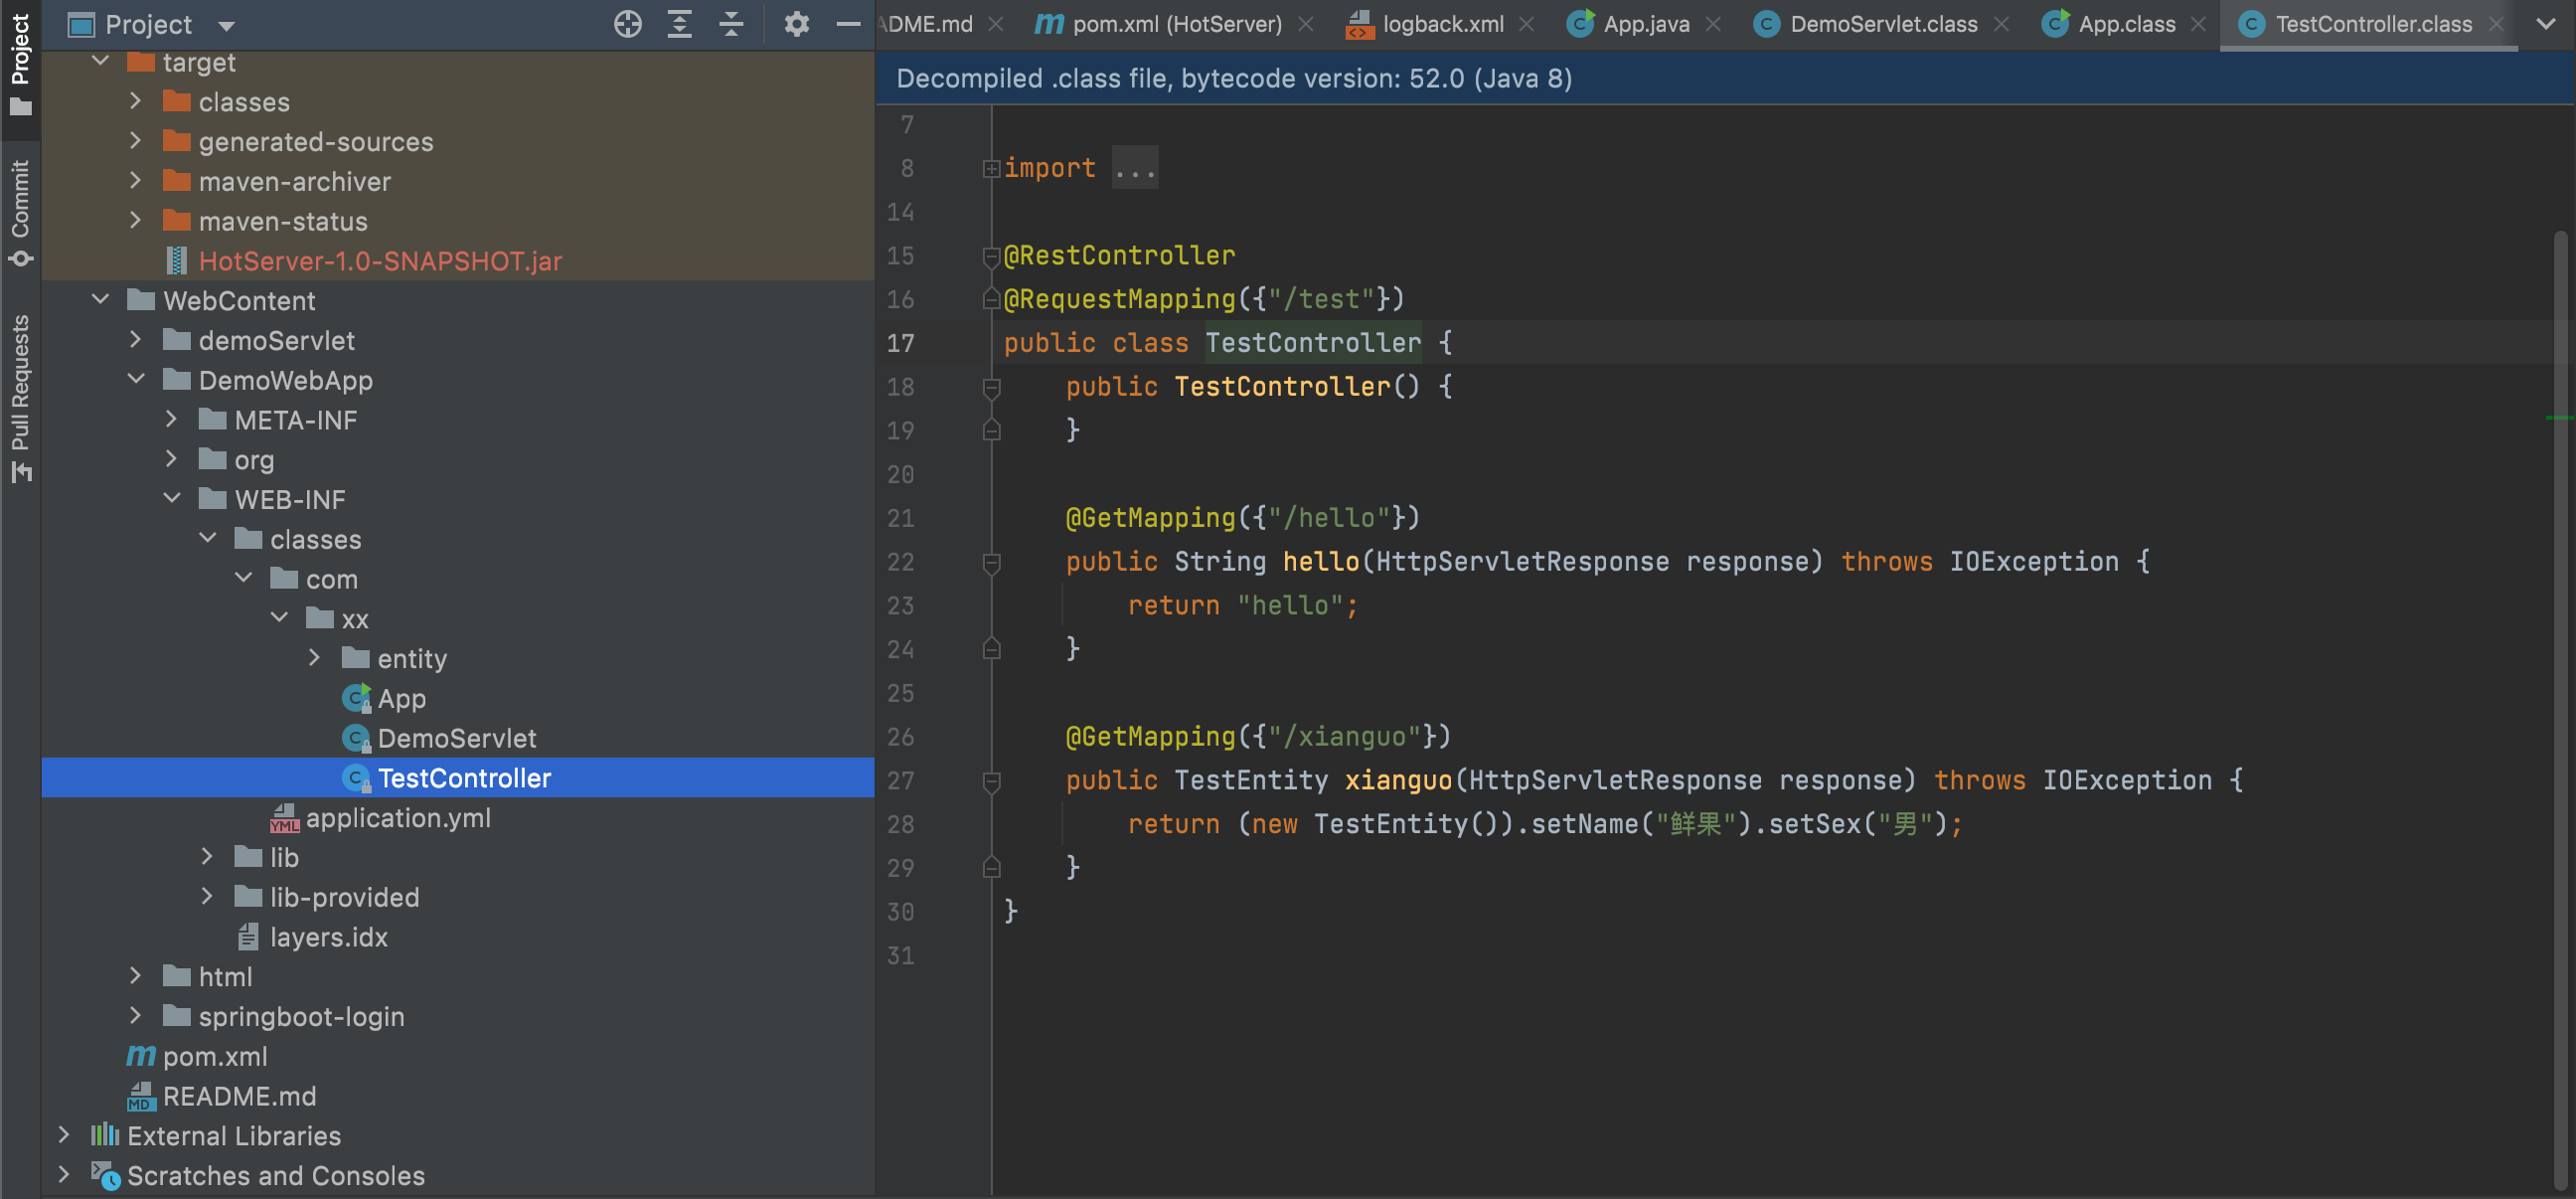
Task: Expand the entity folder
Action: (x=314, y=657)
